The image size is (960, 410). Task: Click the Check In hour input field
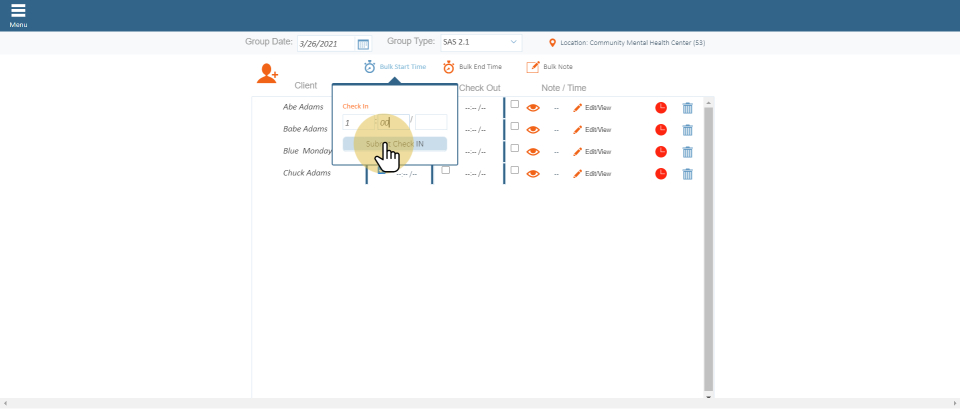(x=358, y=122)
